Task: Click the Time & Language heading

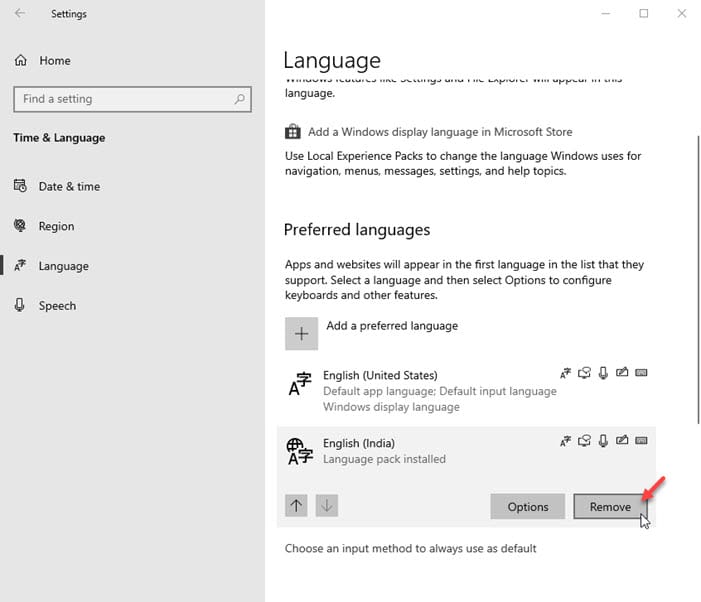Action: pyautogui.click(x=59, y=138)
